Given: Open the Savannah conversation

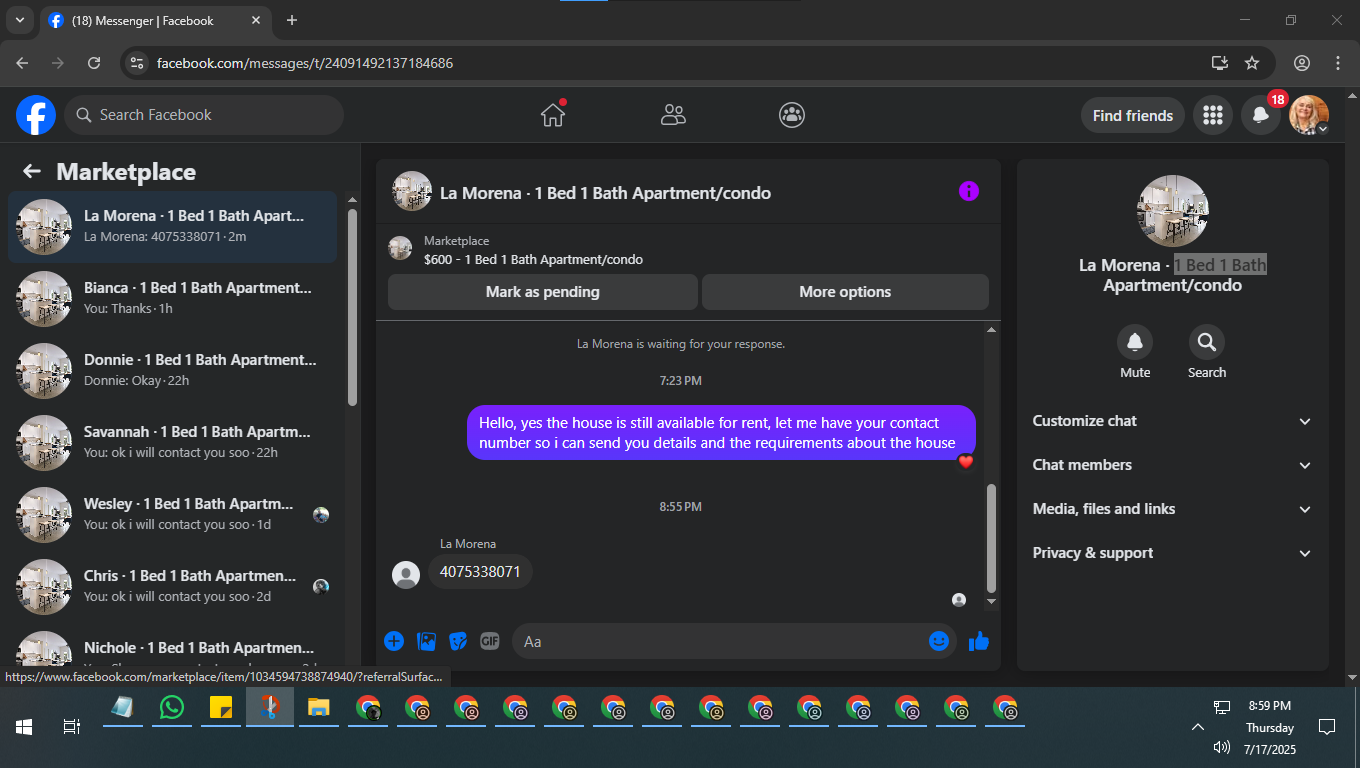Looking at the screenshot, I should coord(173,443).
